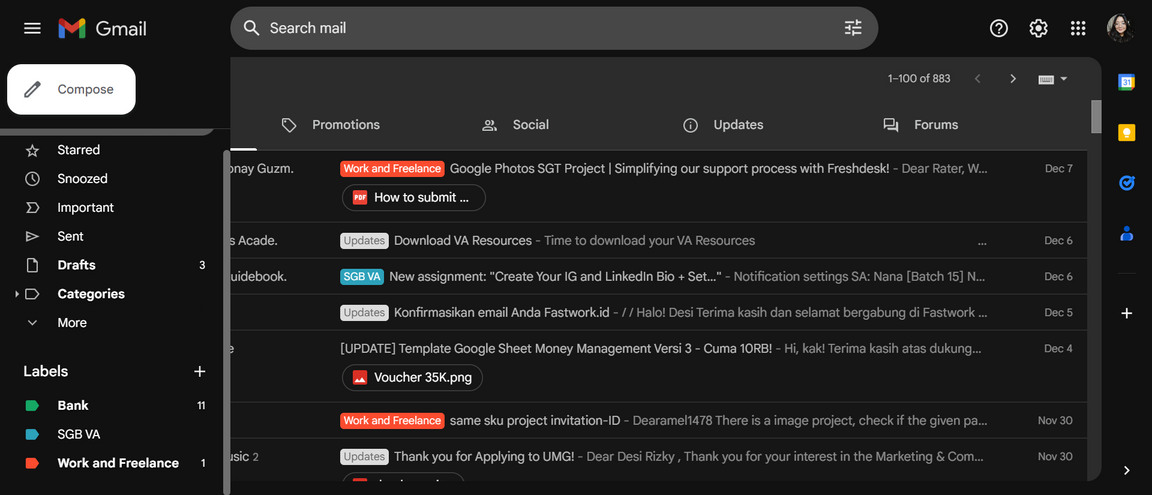Click the Updates tag on Fastwork.id email

coord(364,312)
